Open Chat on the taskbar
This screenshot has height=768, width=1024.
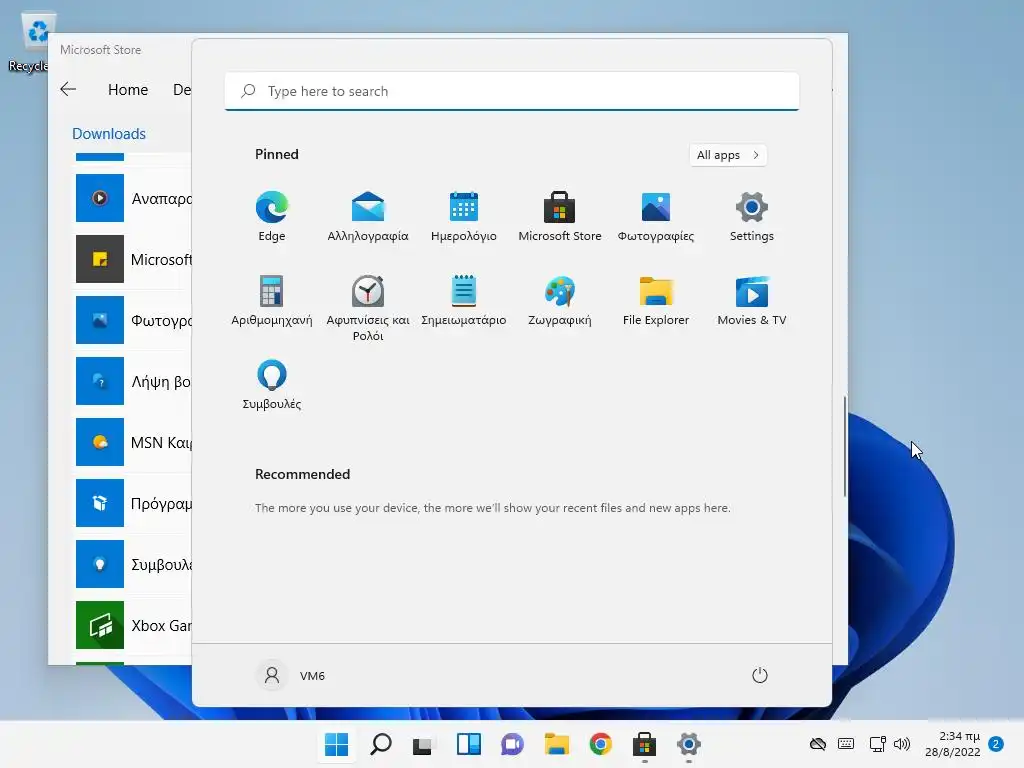[x=513, y=744]
